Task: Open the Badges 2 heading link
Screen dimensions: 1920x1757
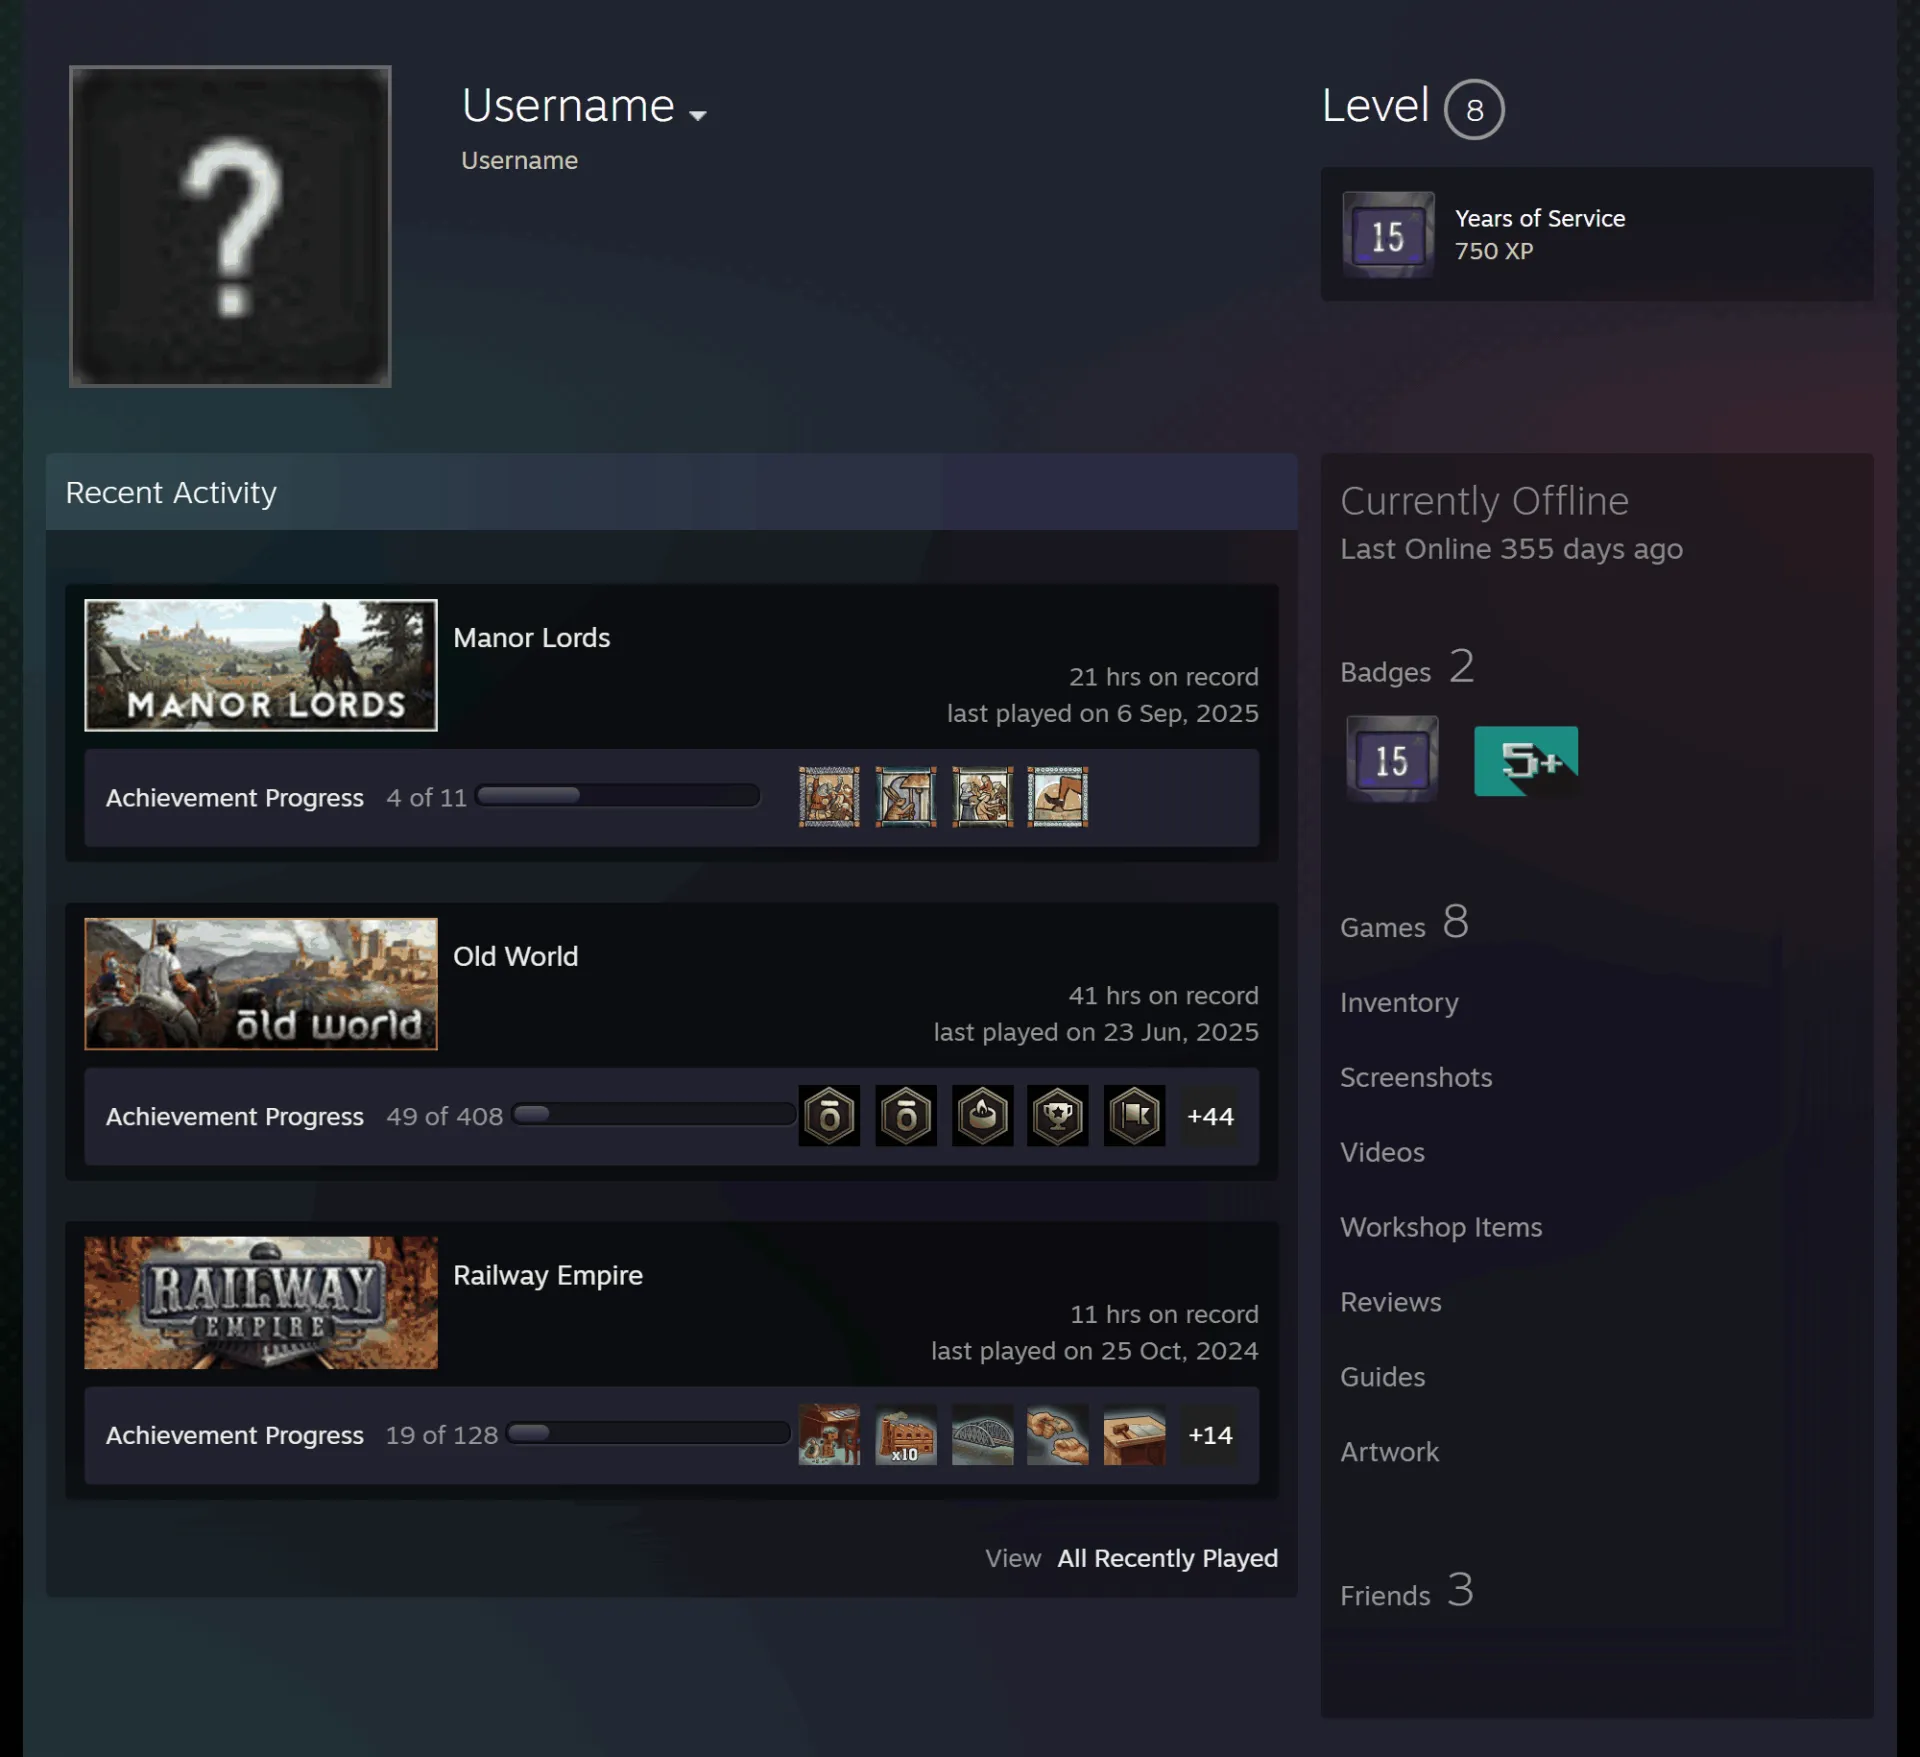Action: click(x=1407, y=667)
